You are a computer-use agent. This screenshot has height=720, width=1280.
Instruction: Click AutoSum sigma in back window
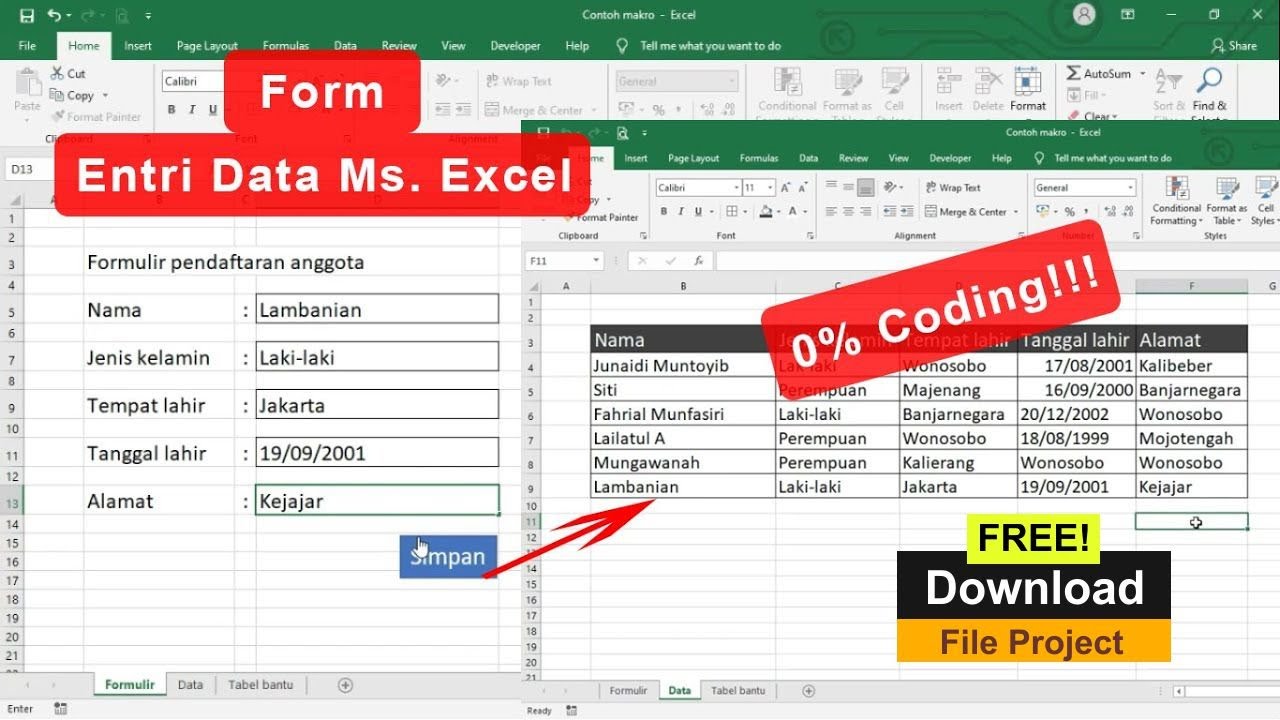pyautogui.click(x=1073, y=74)
